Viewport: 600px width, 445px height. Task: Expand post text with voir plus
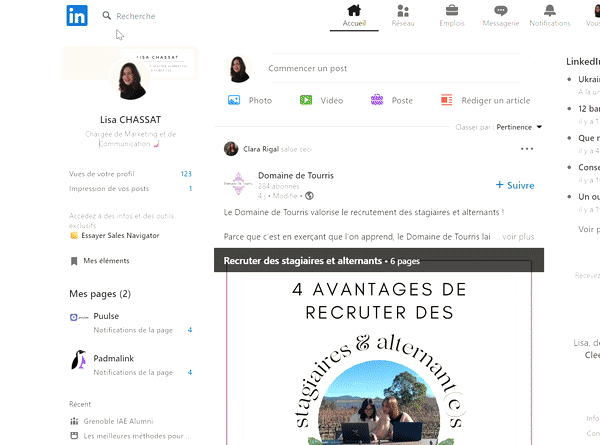[x=515, y=237]
